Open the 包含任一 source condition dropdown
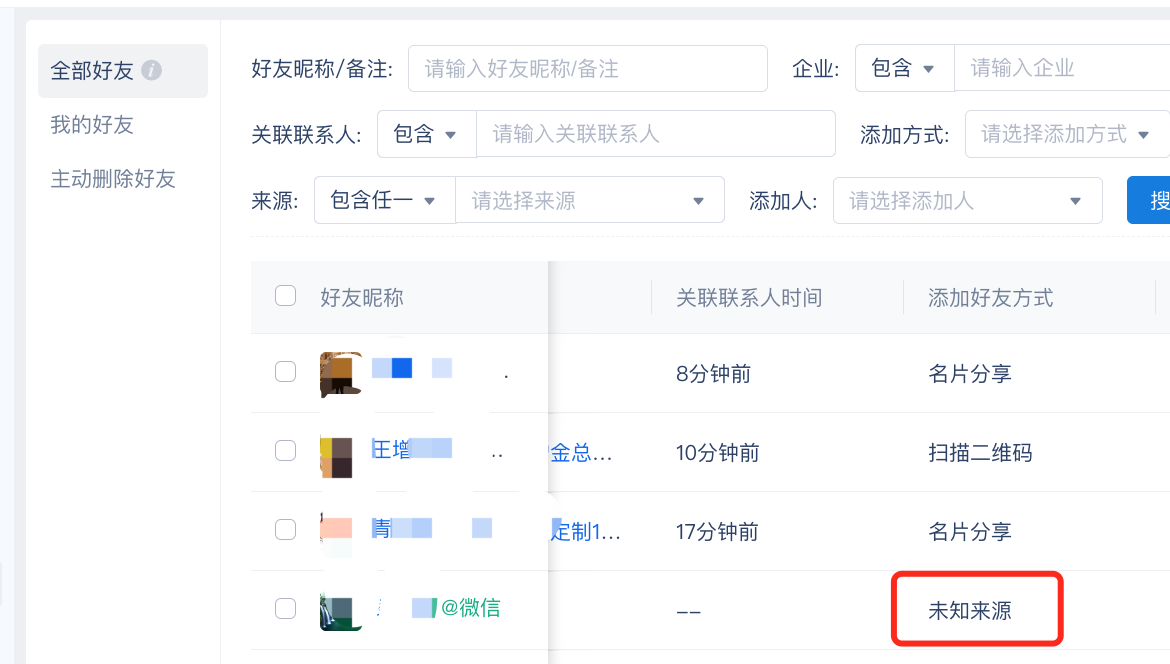 pyautogui.click(x=385, y=200)
